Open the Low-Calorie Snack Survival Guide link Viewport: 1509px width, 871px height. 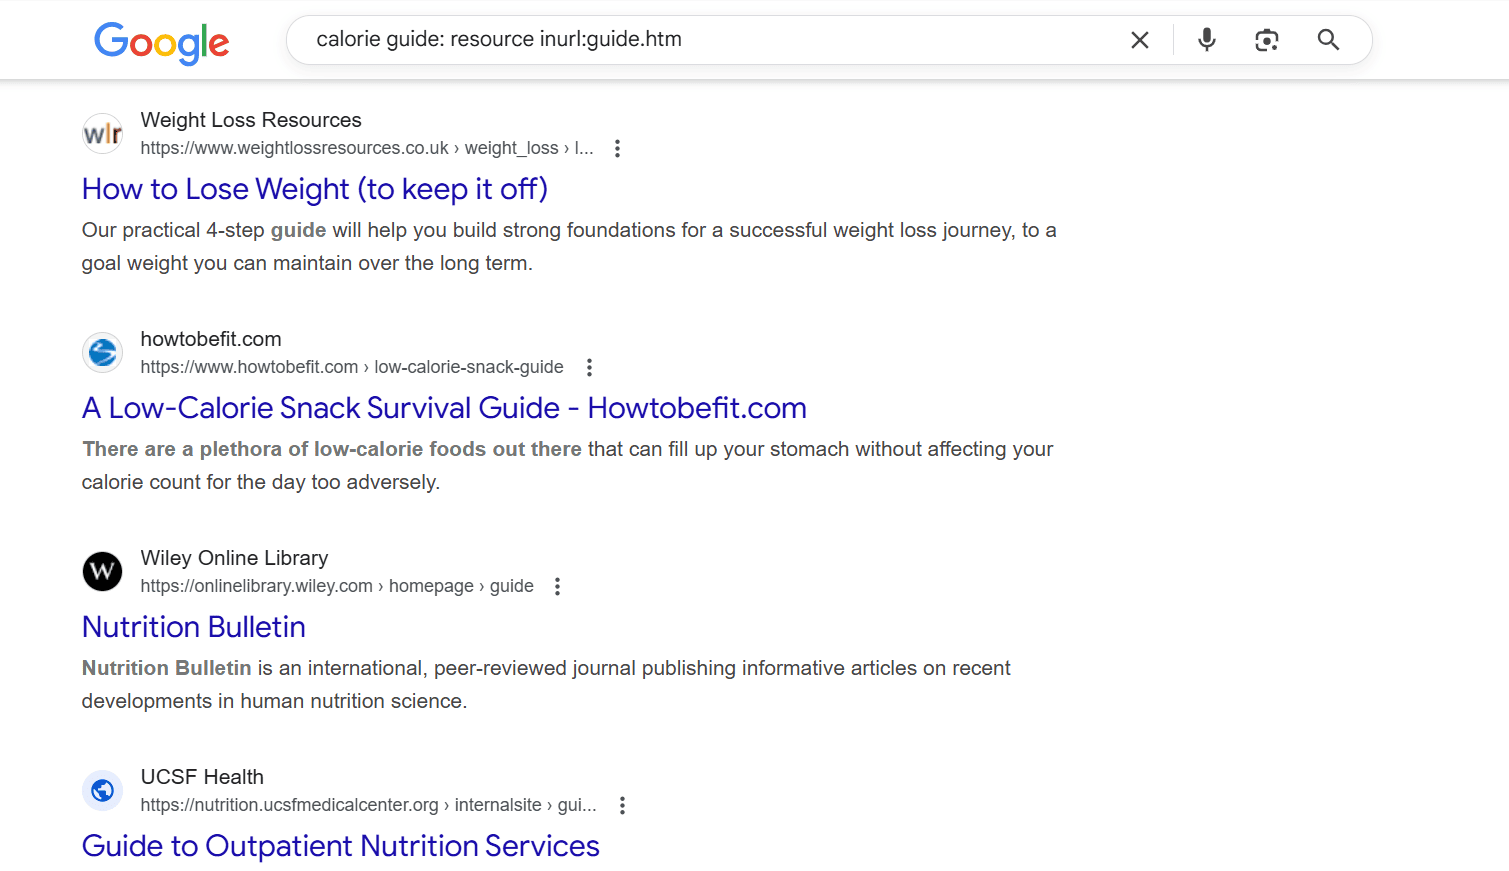(x=443, y=407)
